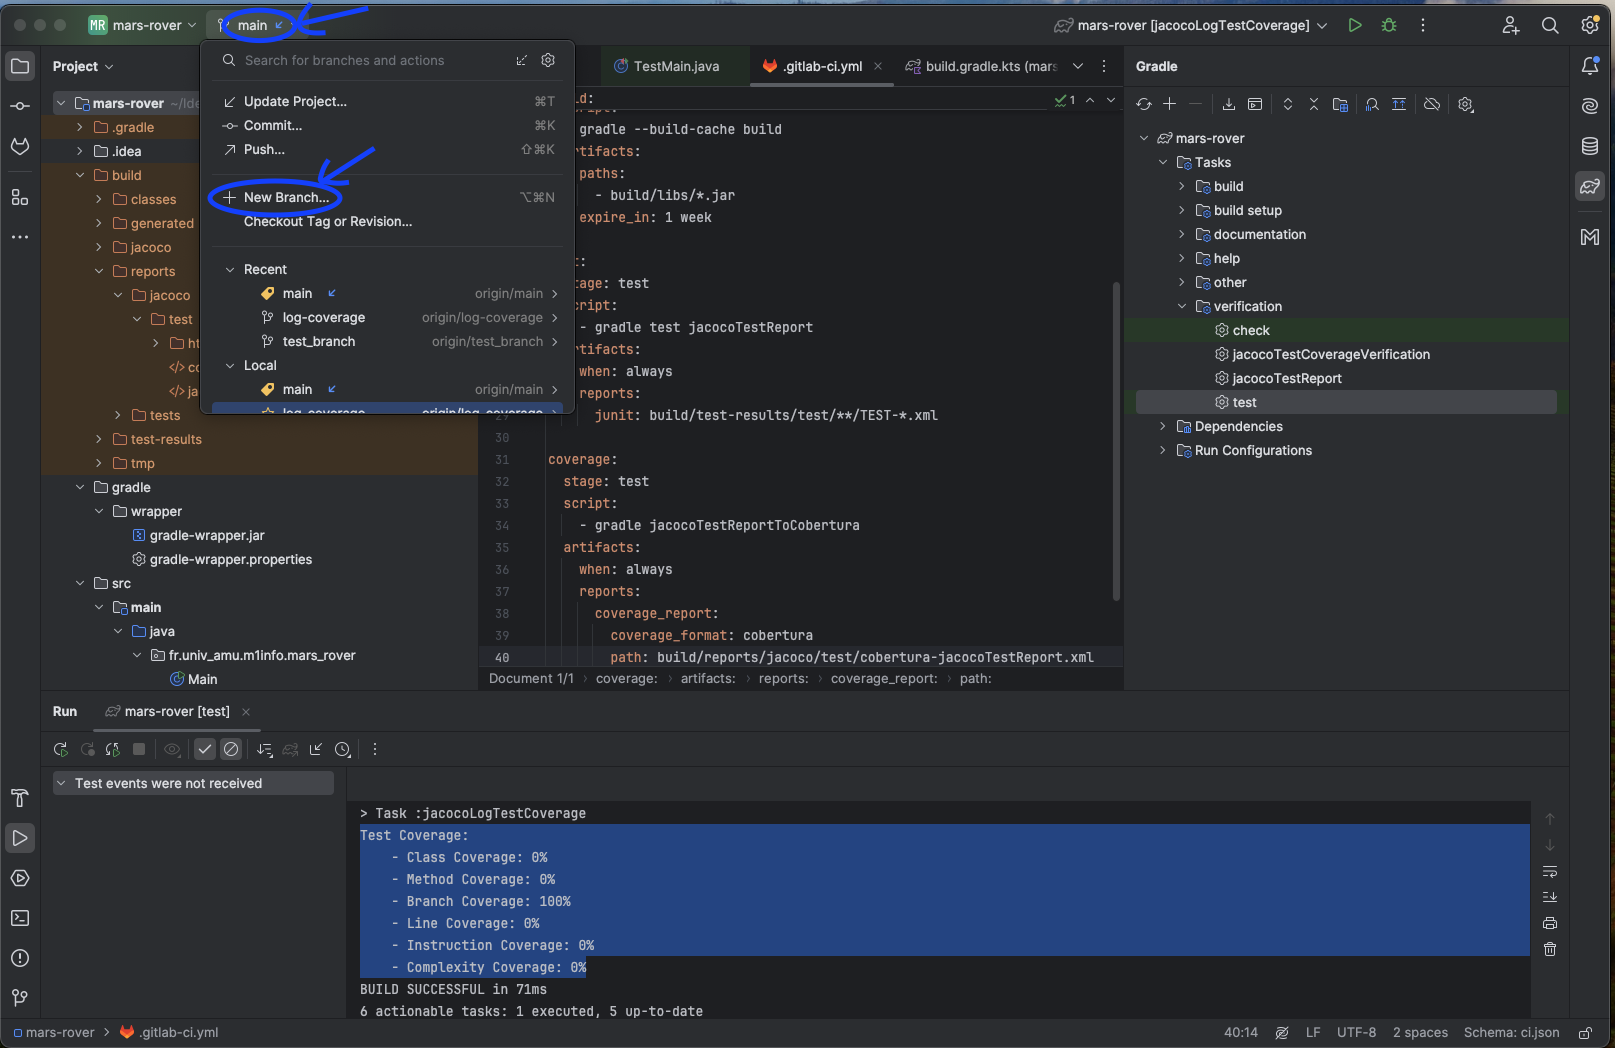Toggle Show Passed tests checkmark

tap(205, 749)
